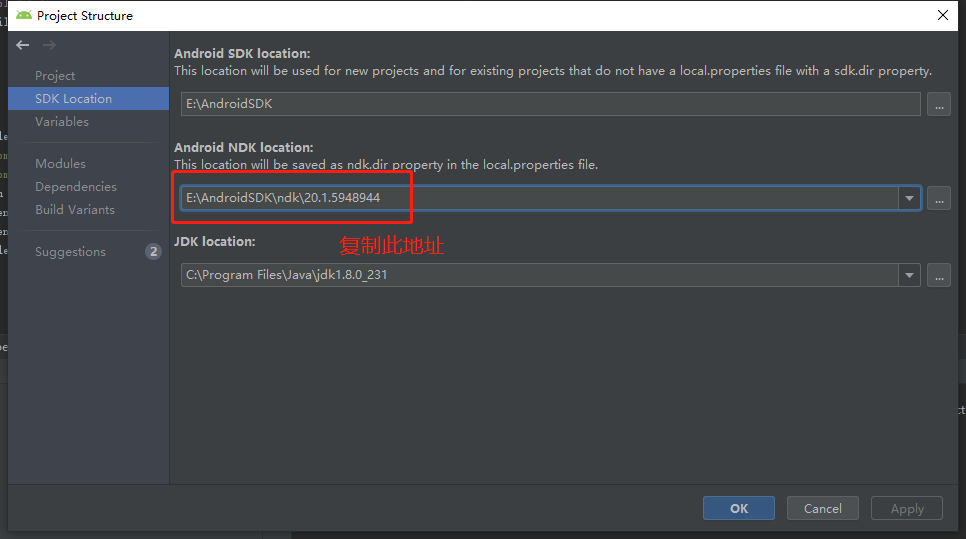Viewport: 966px width, 539px height.
Task: Open the Dependencies section
Action: [76, 187]
